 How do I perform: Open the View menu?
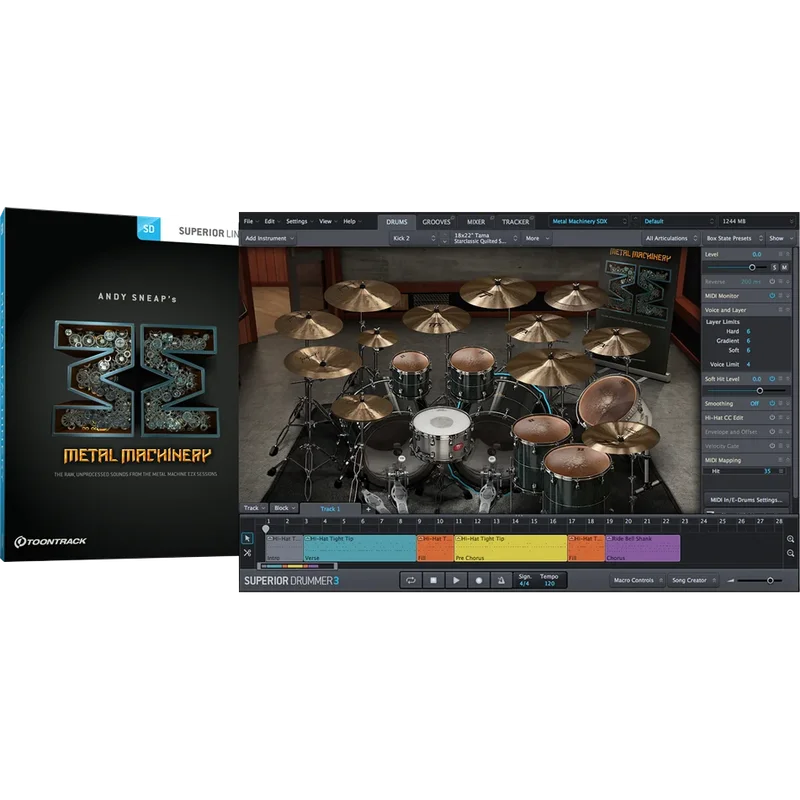pyautogui.click(x=328, y=221)
